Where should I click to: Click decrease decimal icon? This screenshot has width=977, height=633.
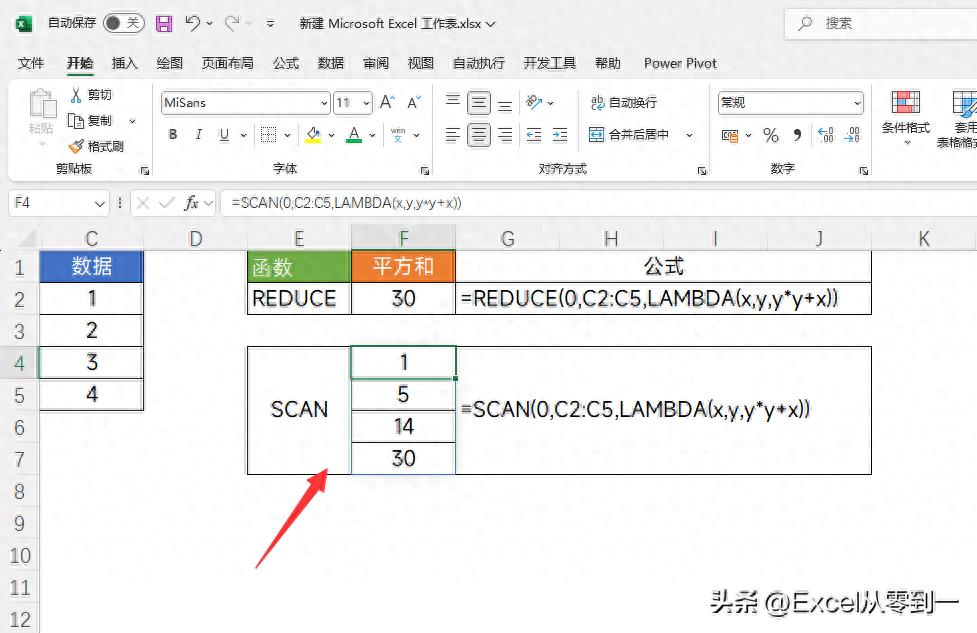852,135
